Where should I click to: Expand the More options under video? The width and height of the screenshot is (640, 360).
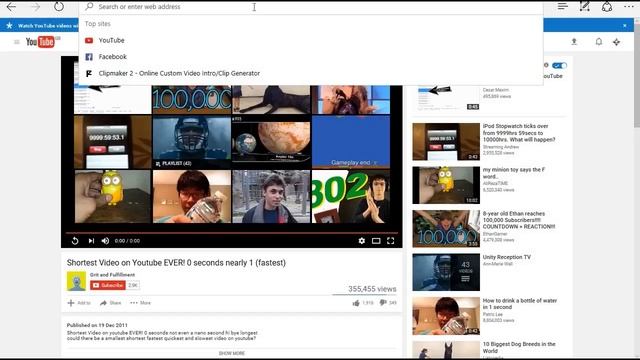click(x=140, y=303)
